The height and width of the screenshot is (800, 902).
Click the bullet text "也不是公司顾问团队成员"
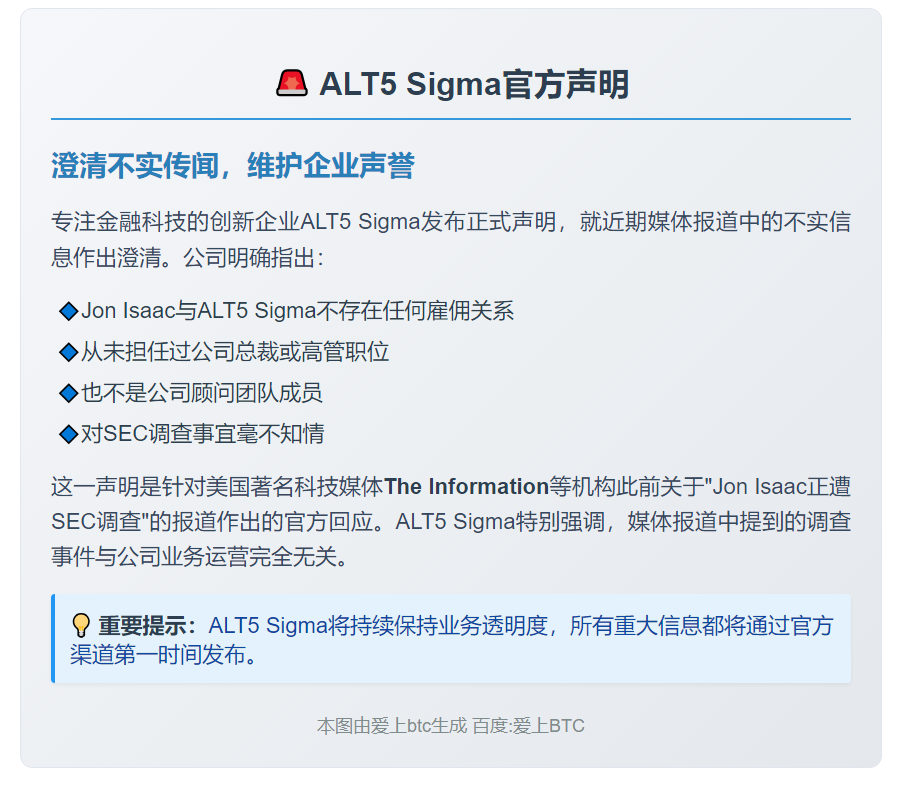tap(202, 393)
